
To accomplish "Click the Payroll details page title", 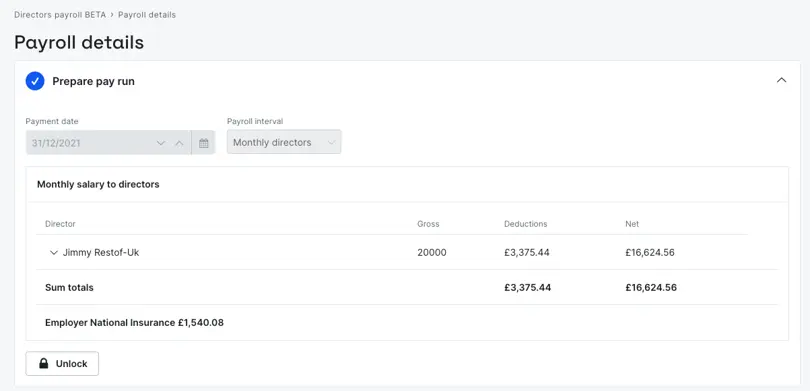I will click(79, 42).
